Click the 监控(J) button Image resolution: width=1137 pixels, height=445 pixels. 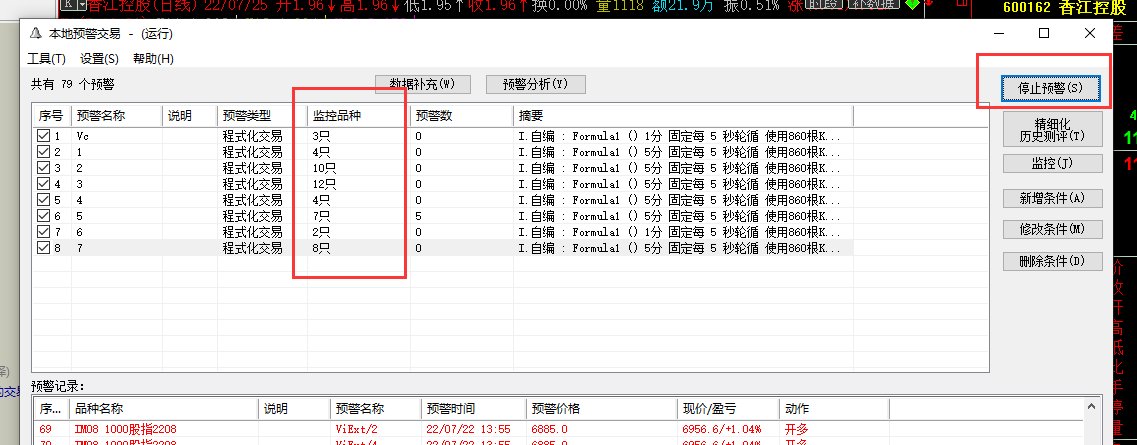[1053, 164]
